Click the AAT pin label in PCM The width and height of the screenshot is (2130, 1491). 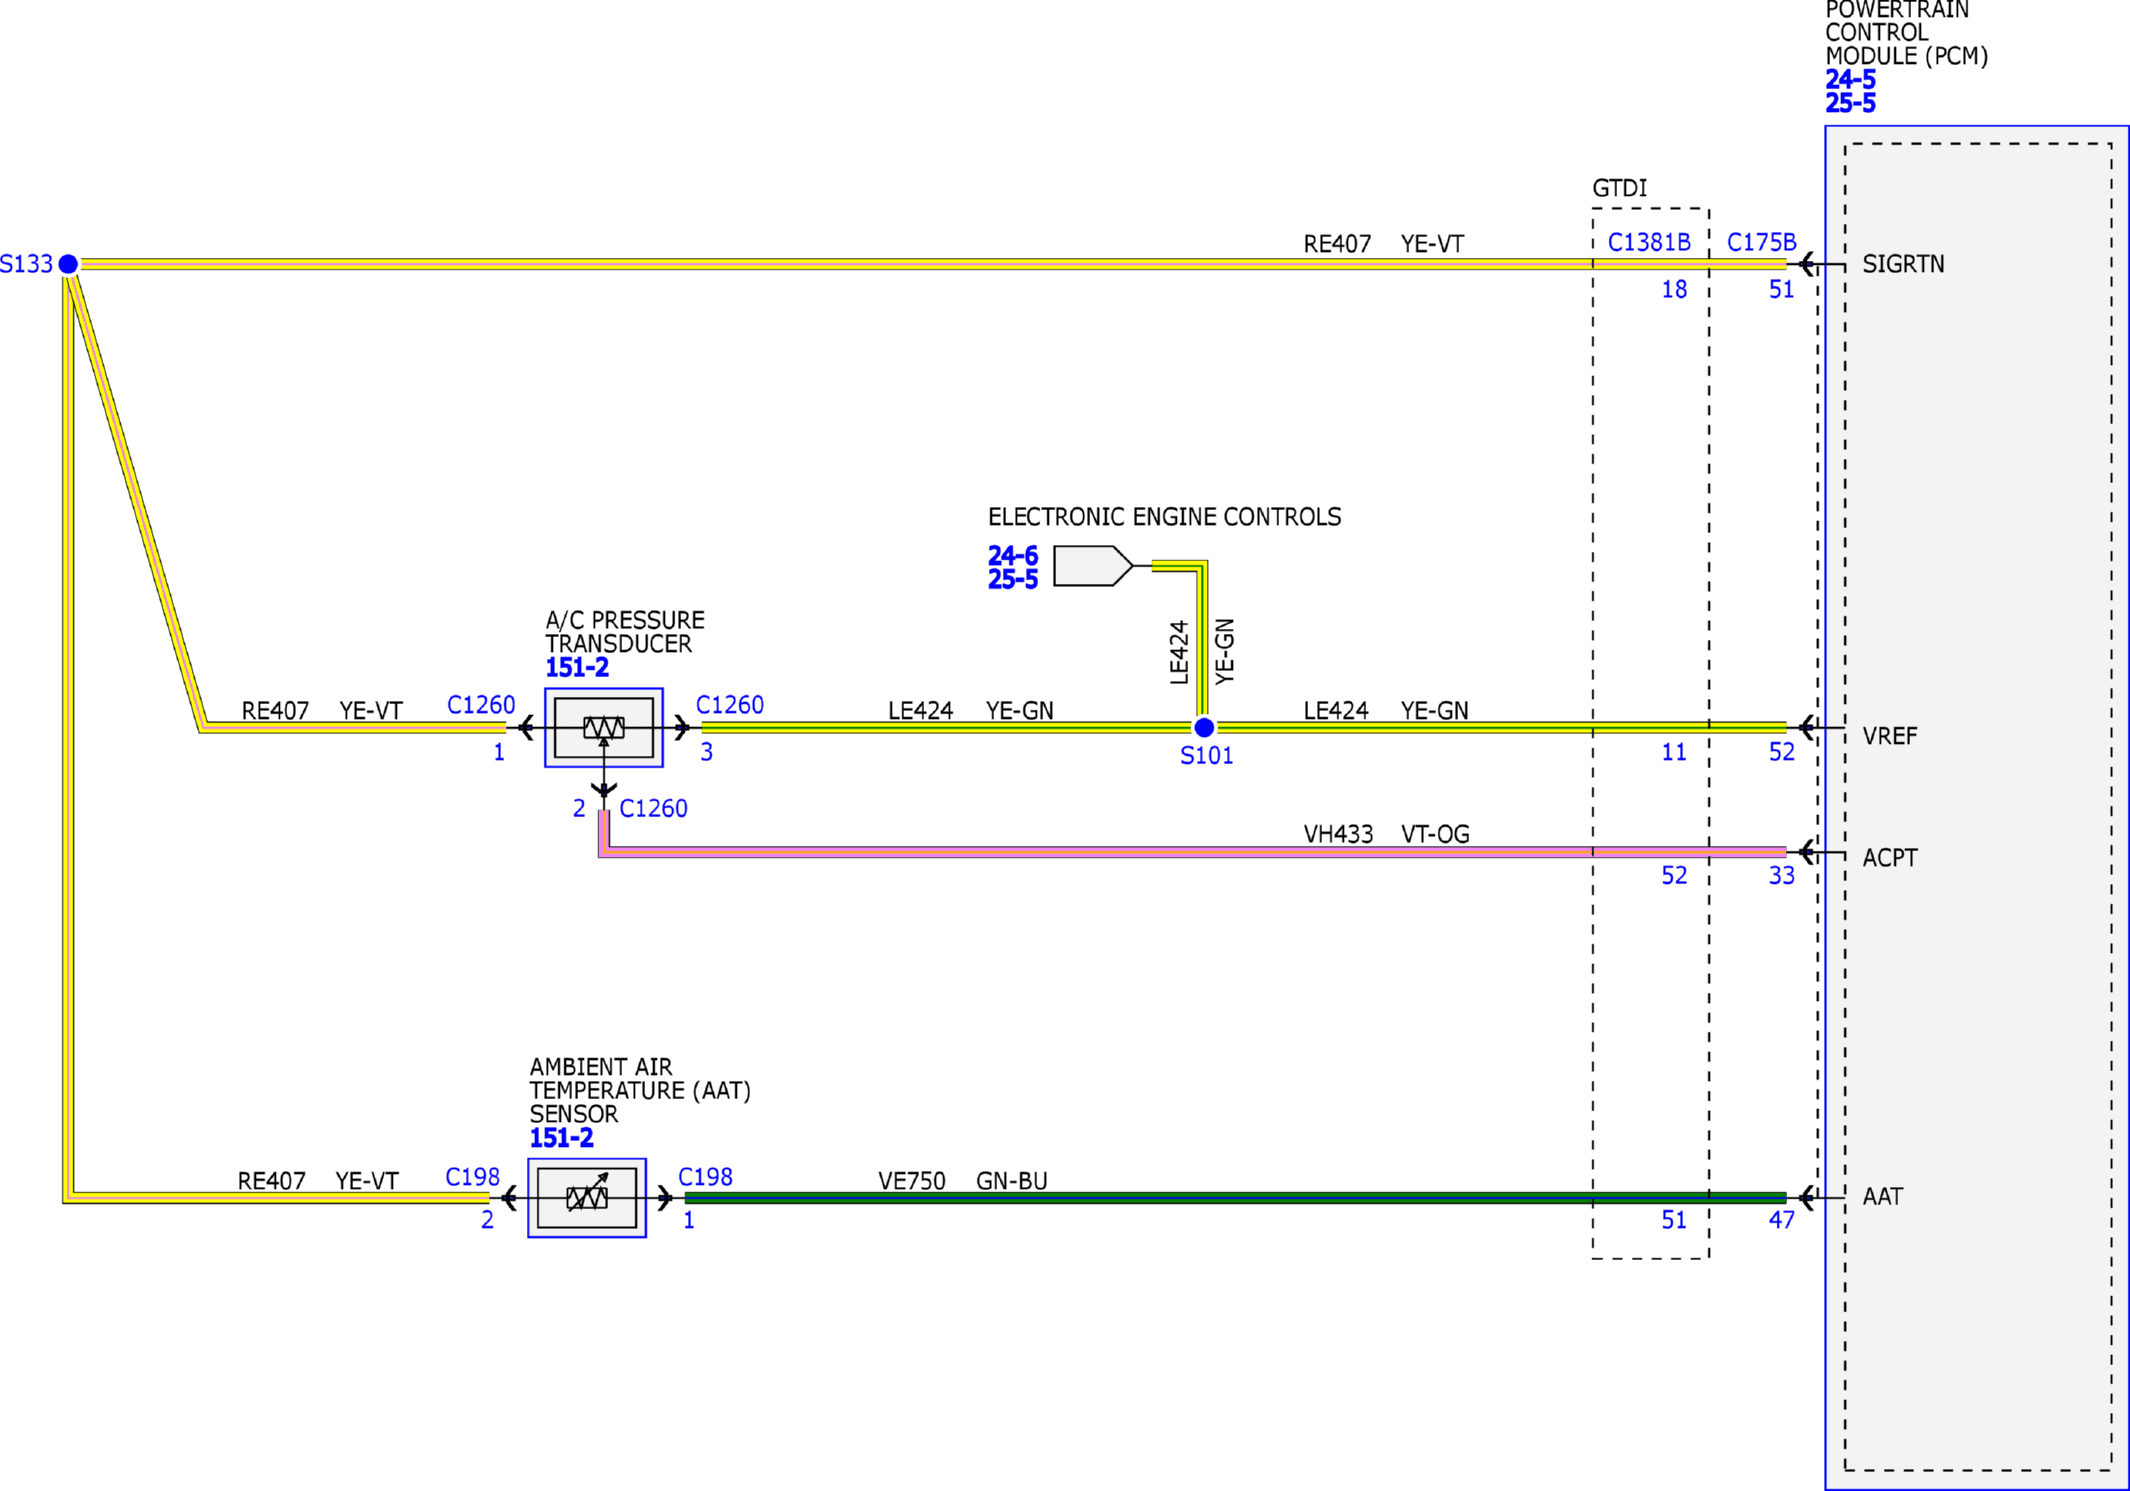click(x=1882, y=1197)
